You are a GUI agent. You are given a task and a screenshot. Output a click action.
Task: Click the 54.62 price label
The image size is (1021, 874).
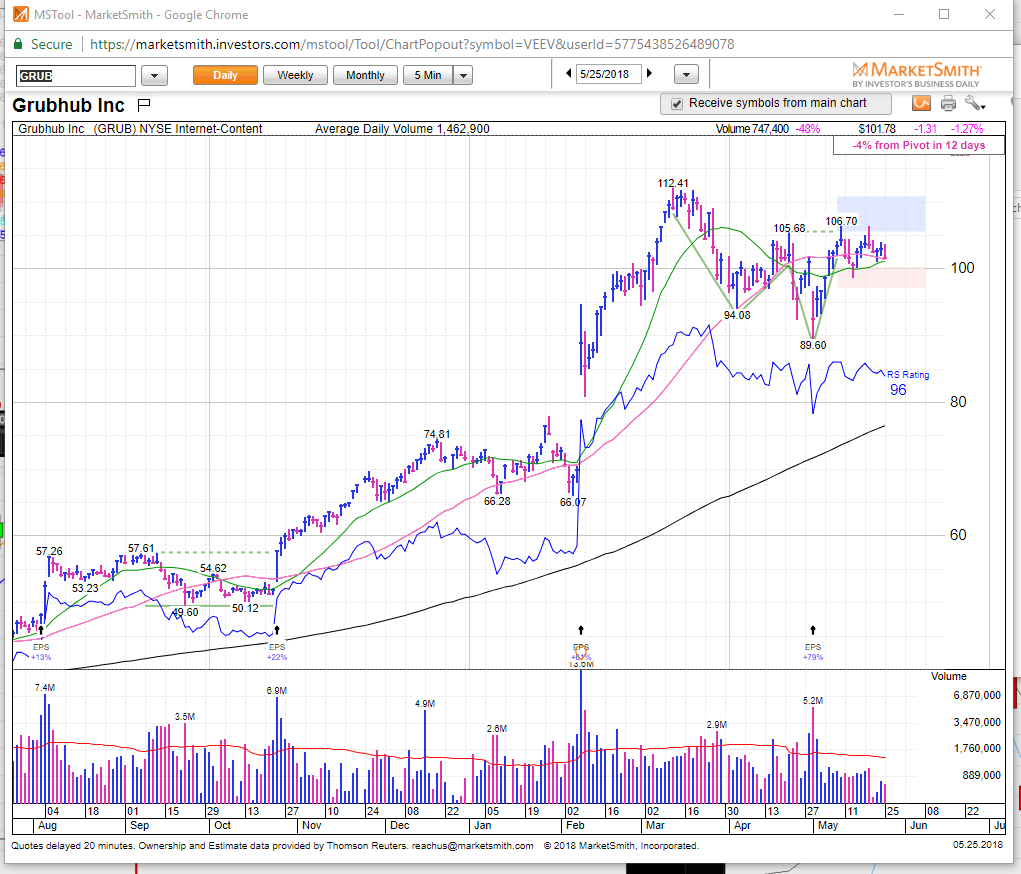click(x=213, y=569)
